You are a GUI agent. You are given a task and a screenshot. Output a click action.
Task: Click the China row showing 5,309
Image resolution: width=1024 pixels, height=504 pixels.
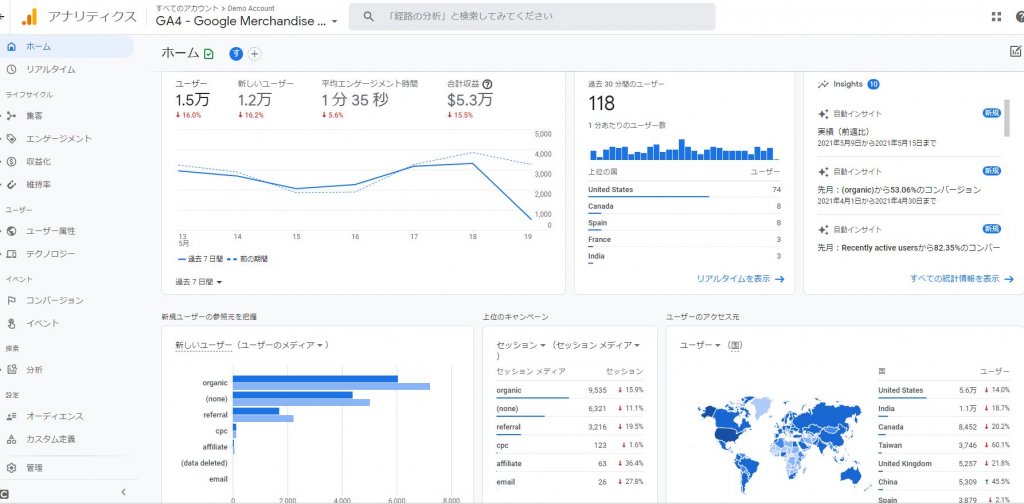[x=944, y=482]
